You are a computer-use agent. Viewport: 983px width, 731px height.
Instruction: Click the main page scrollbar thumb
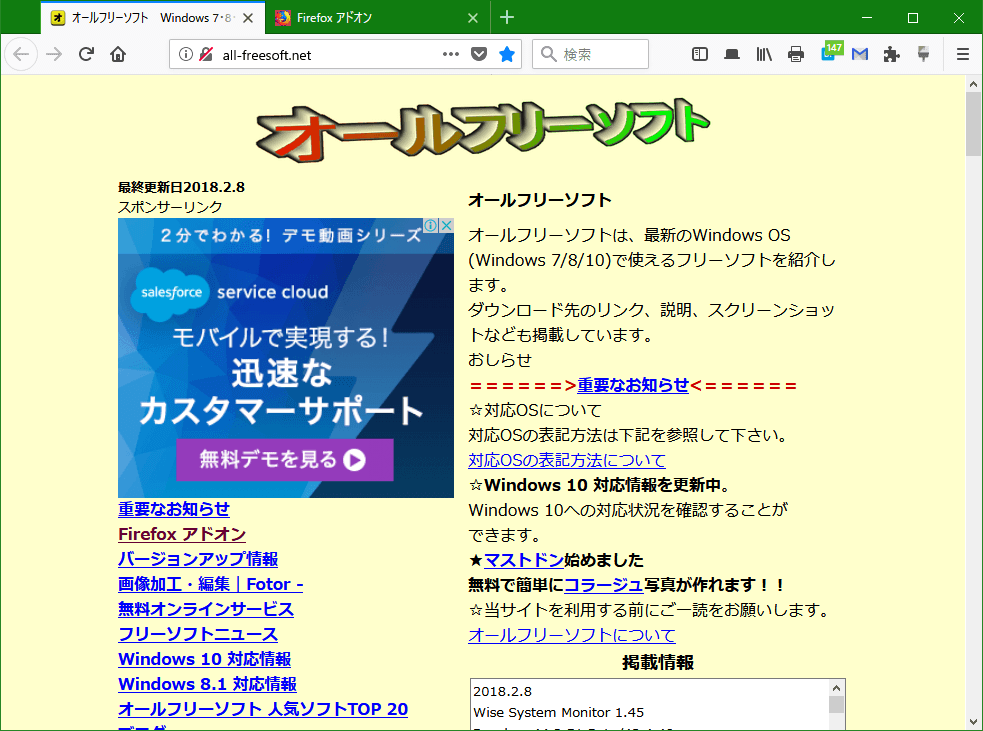(974, 124)
